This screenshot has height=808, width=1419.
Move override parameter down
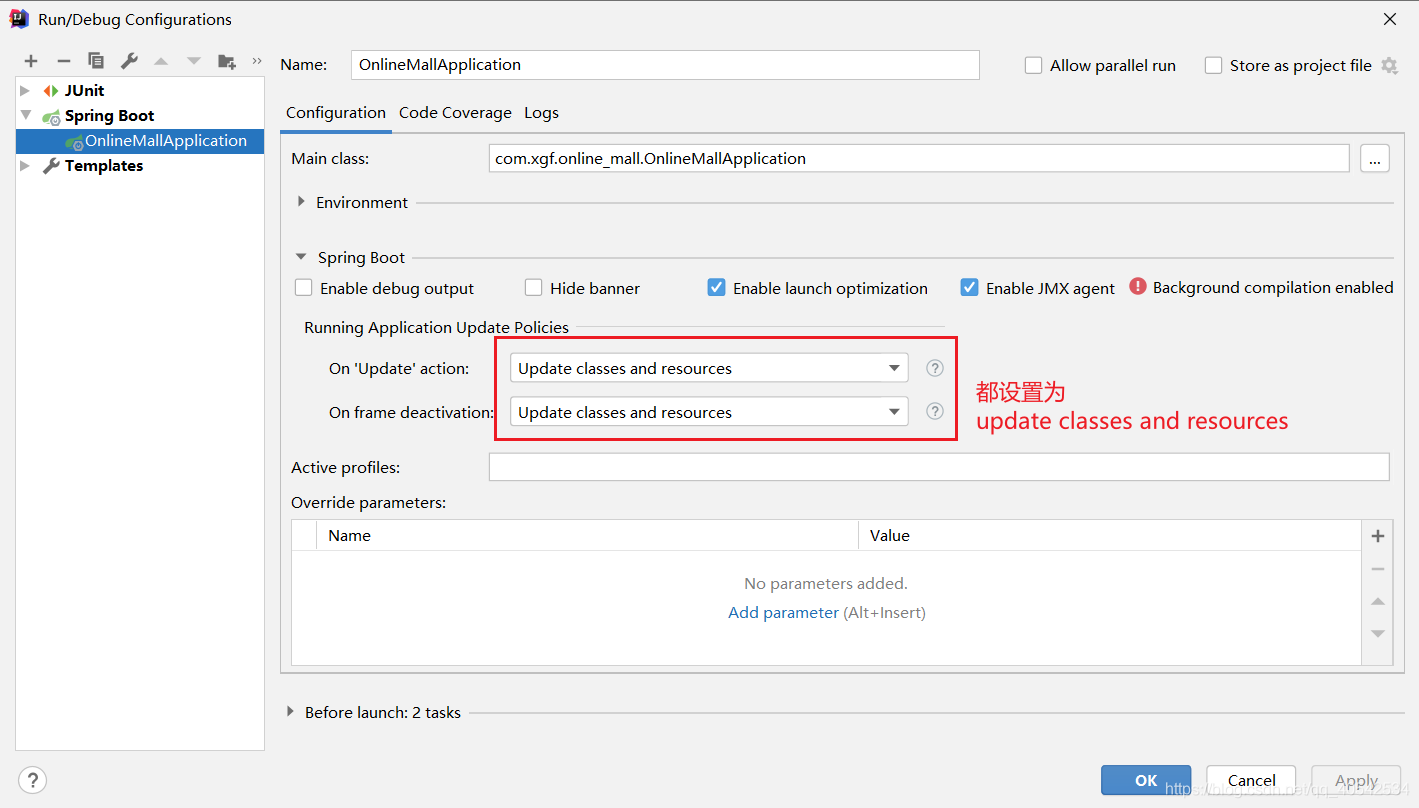tap(1378, 633)
